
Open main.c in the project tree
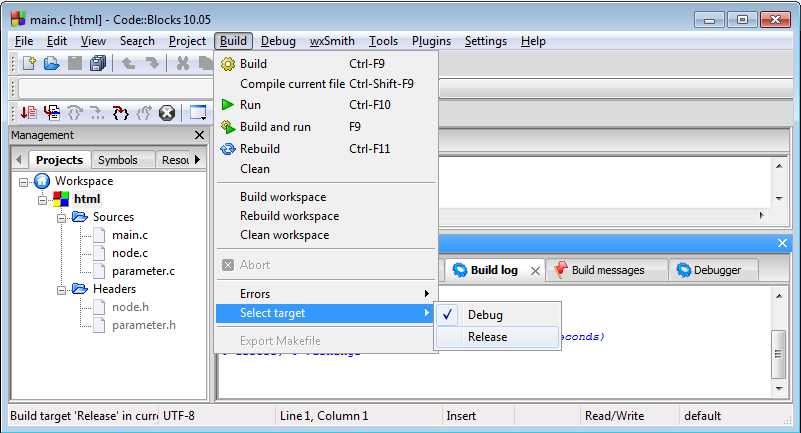(x=129, y=235)
